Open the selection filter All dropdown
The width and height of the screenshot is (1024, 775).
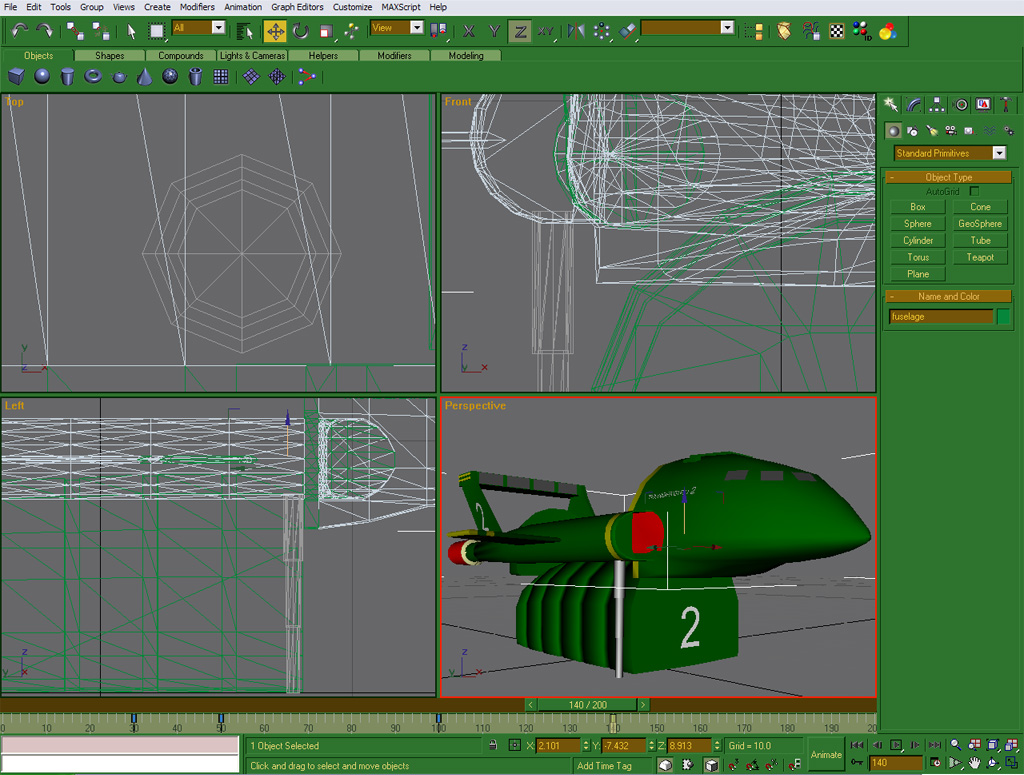(x=219, y=27)
